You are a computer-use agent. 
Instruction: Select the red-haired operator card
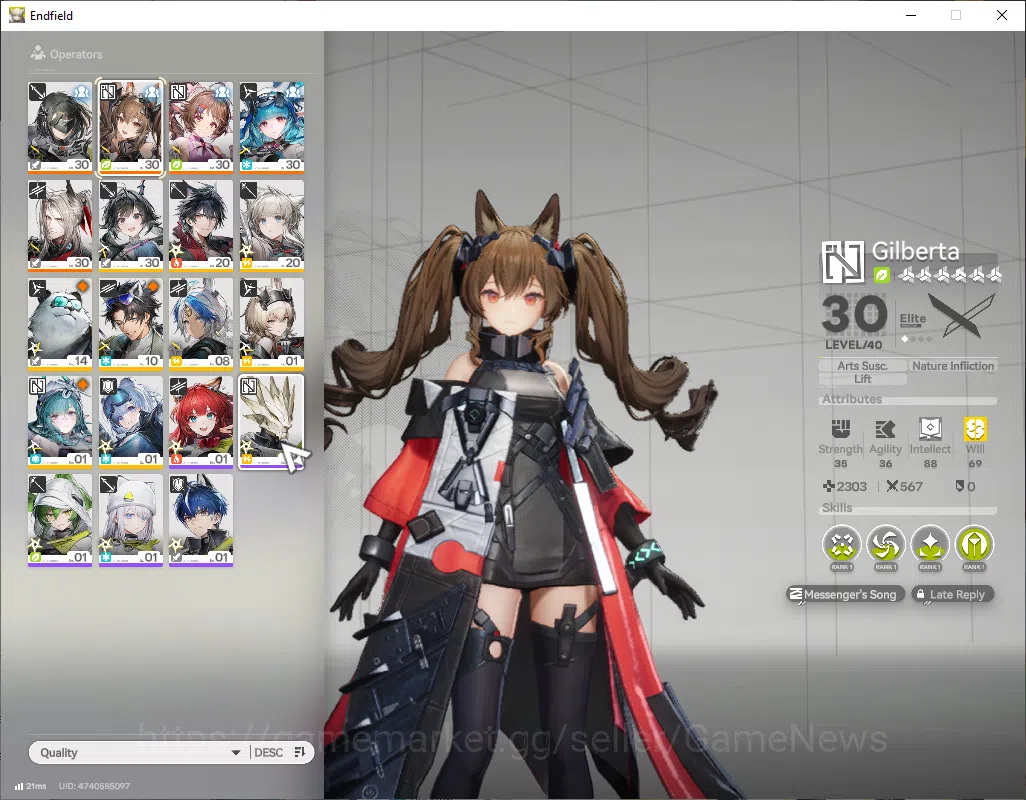[201, 421]
